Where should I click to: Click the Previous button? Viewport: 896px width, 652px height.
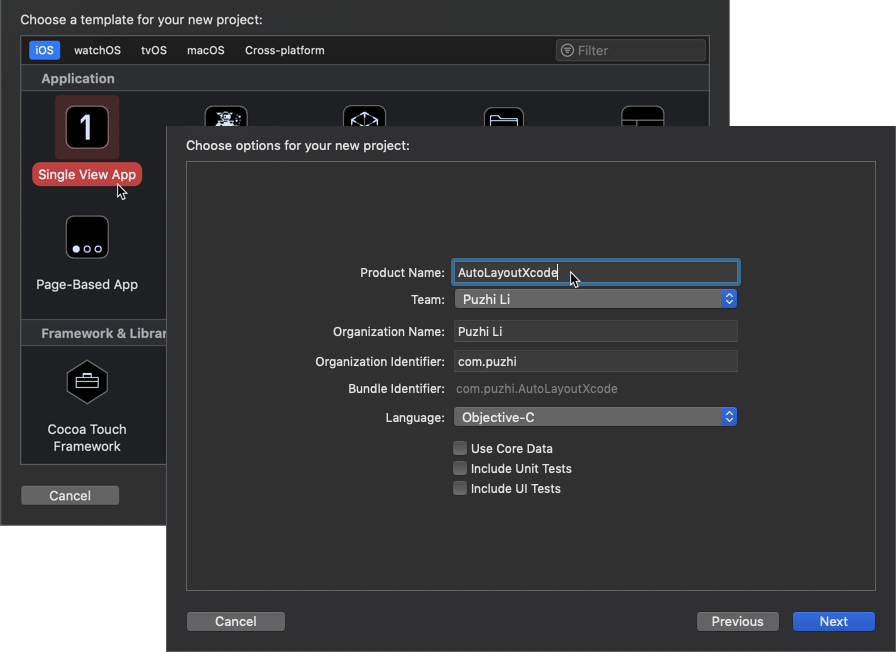737,621
